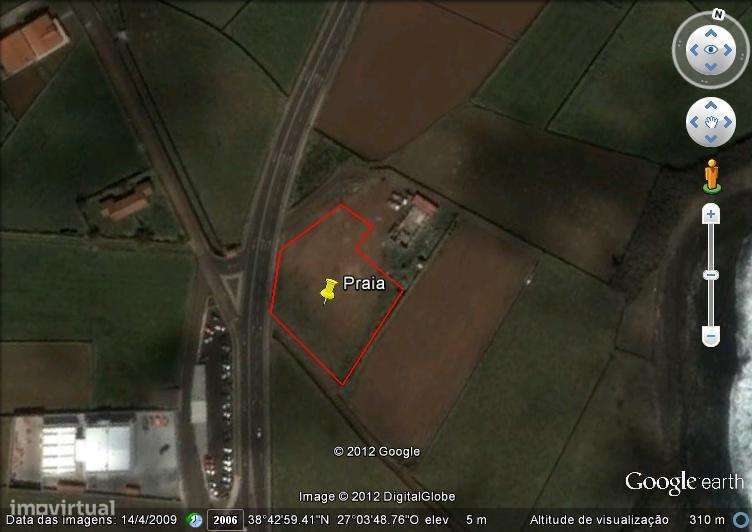Zoom in with the plus button
752x532 pixels.
tap(711, 214)
